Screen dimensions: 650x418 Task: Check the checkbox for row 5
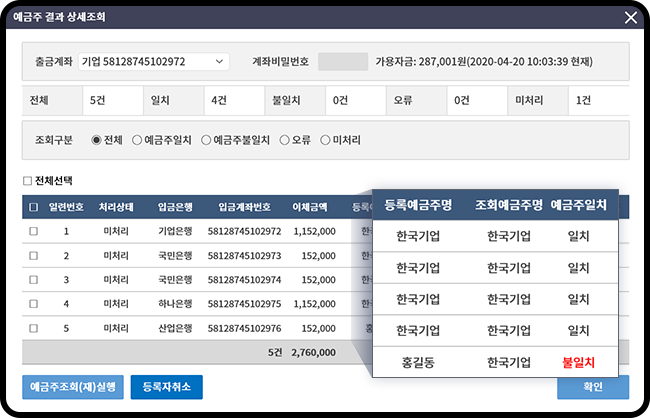coord(34,327)
